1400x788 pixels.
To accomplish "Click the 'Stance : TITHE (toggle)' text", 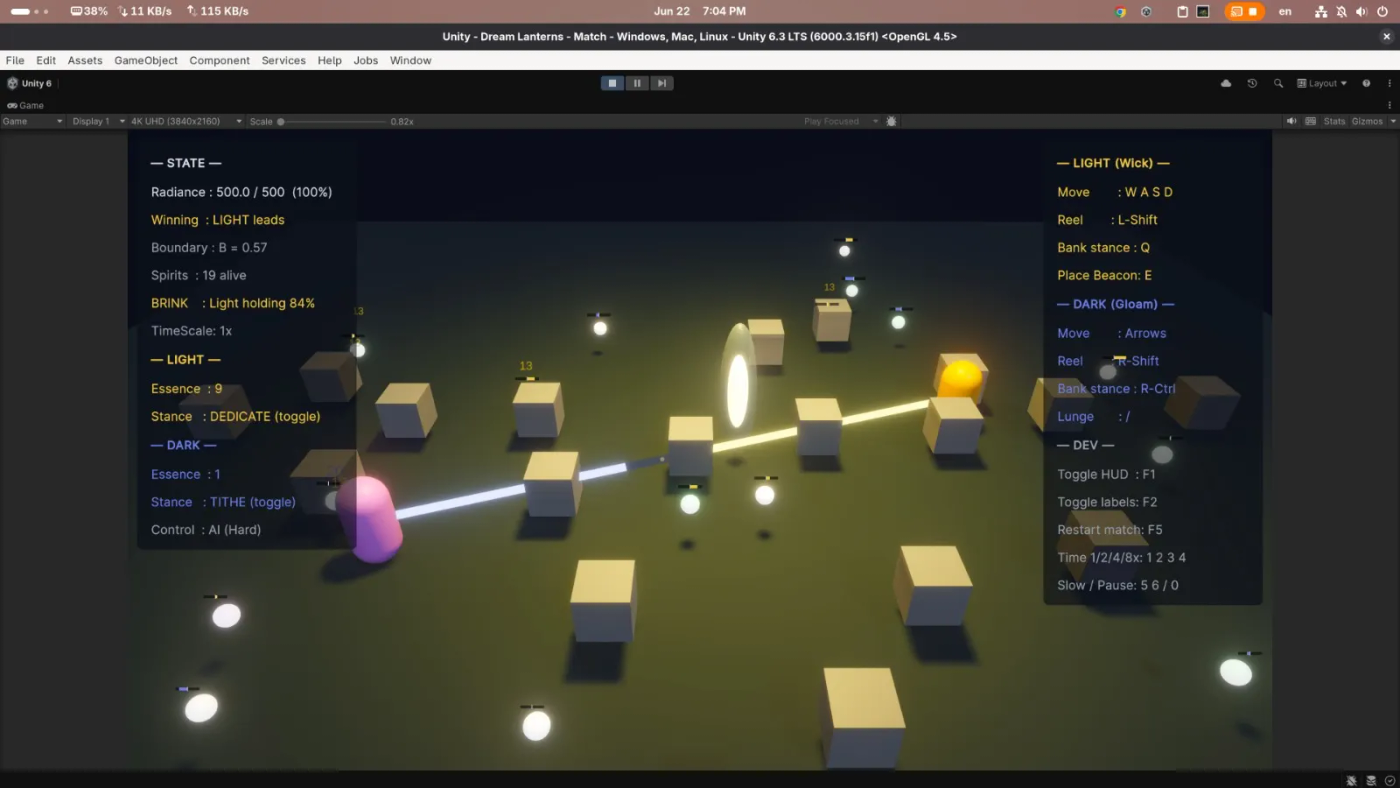I will (x=223, y=502).
